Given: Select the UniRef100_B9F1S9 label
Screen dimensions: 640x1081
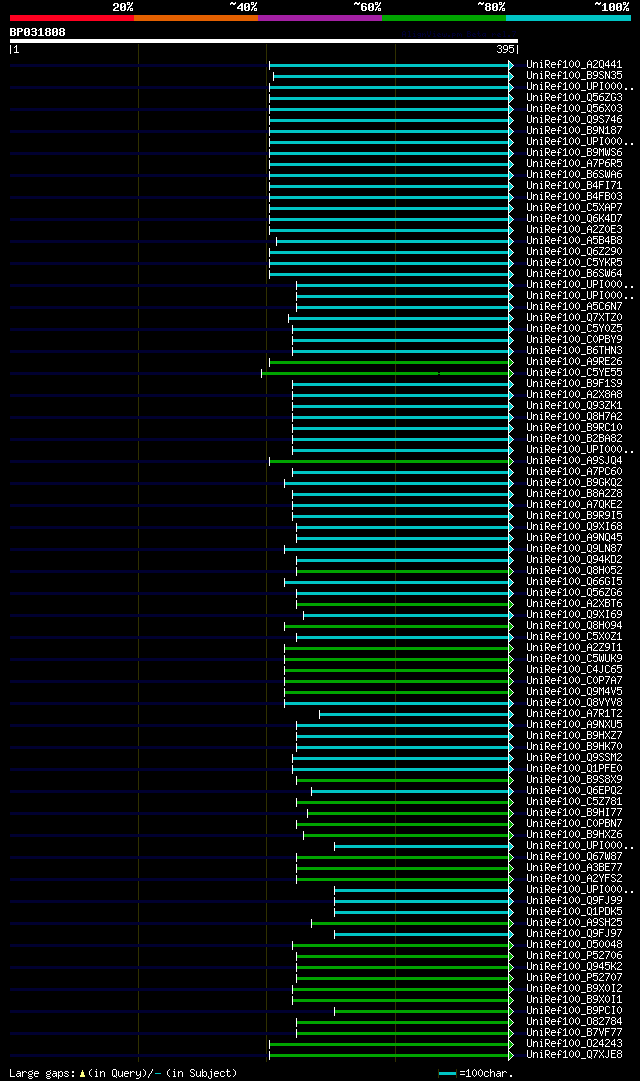Looking at the screenshot, I should pyautogui.click(x=574, y=383).
